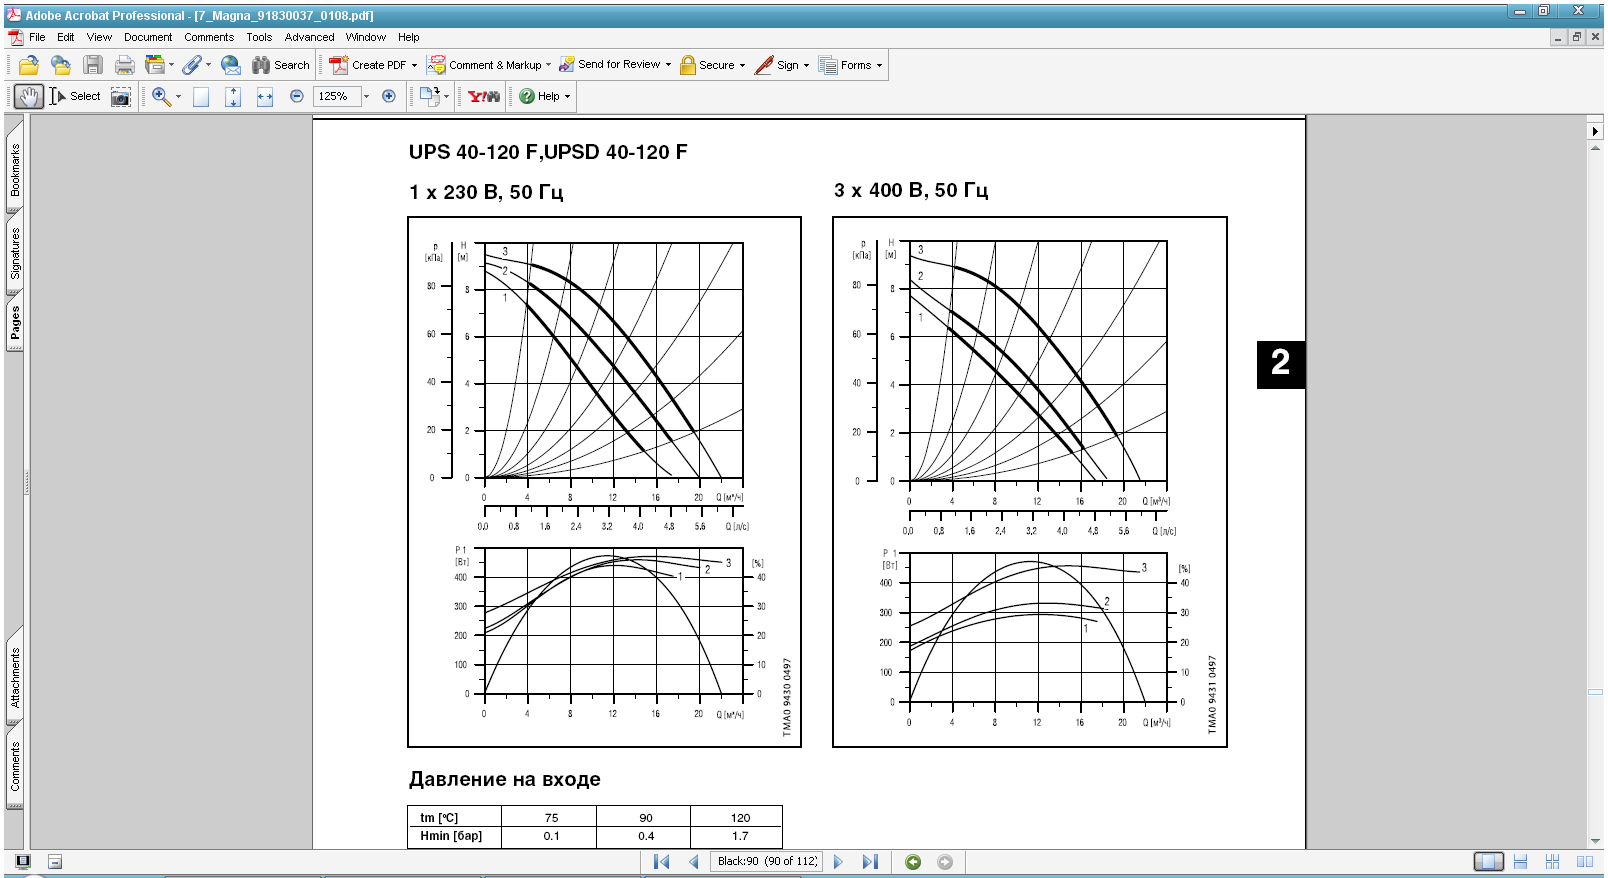
Task: Expand the Secure dropdown arrow
Action: (742, 66)
